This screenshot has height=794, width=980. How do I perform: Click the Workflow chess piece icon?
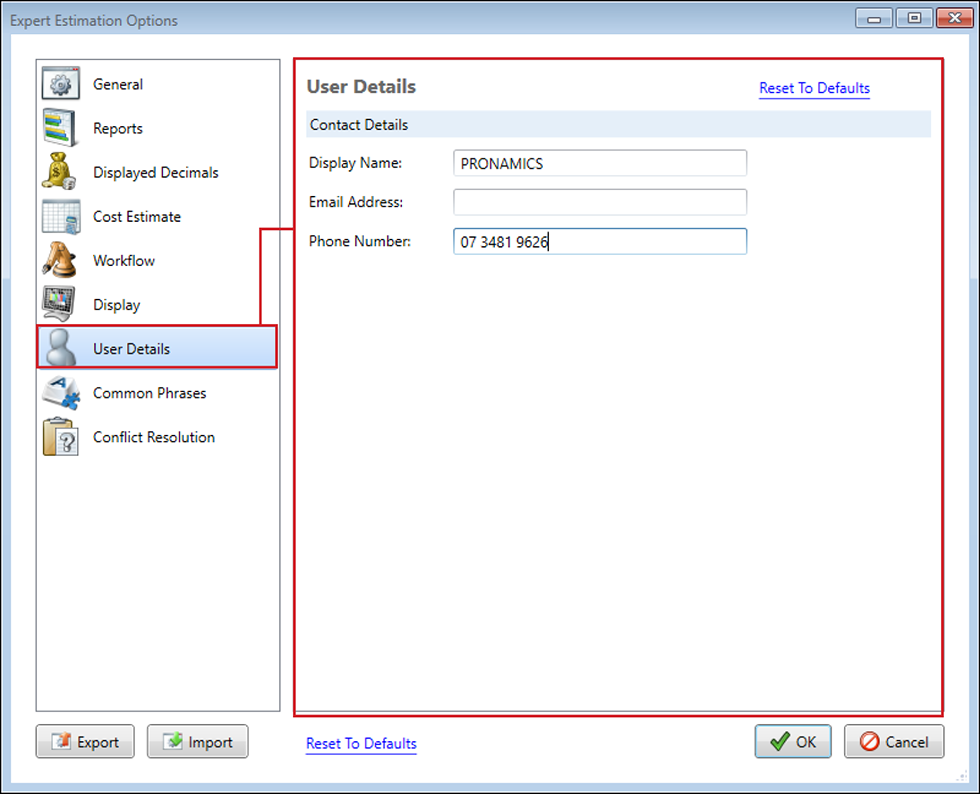(x=60, y=261)
